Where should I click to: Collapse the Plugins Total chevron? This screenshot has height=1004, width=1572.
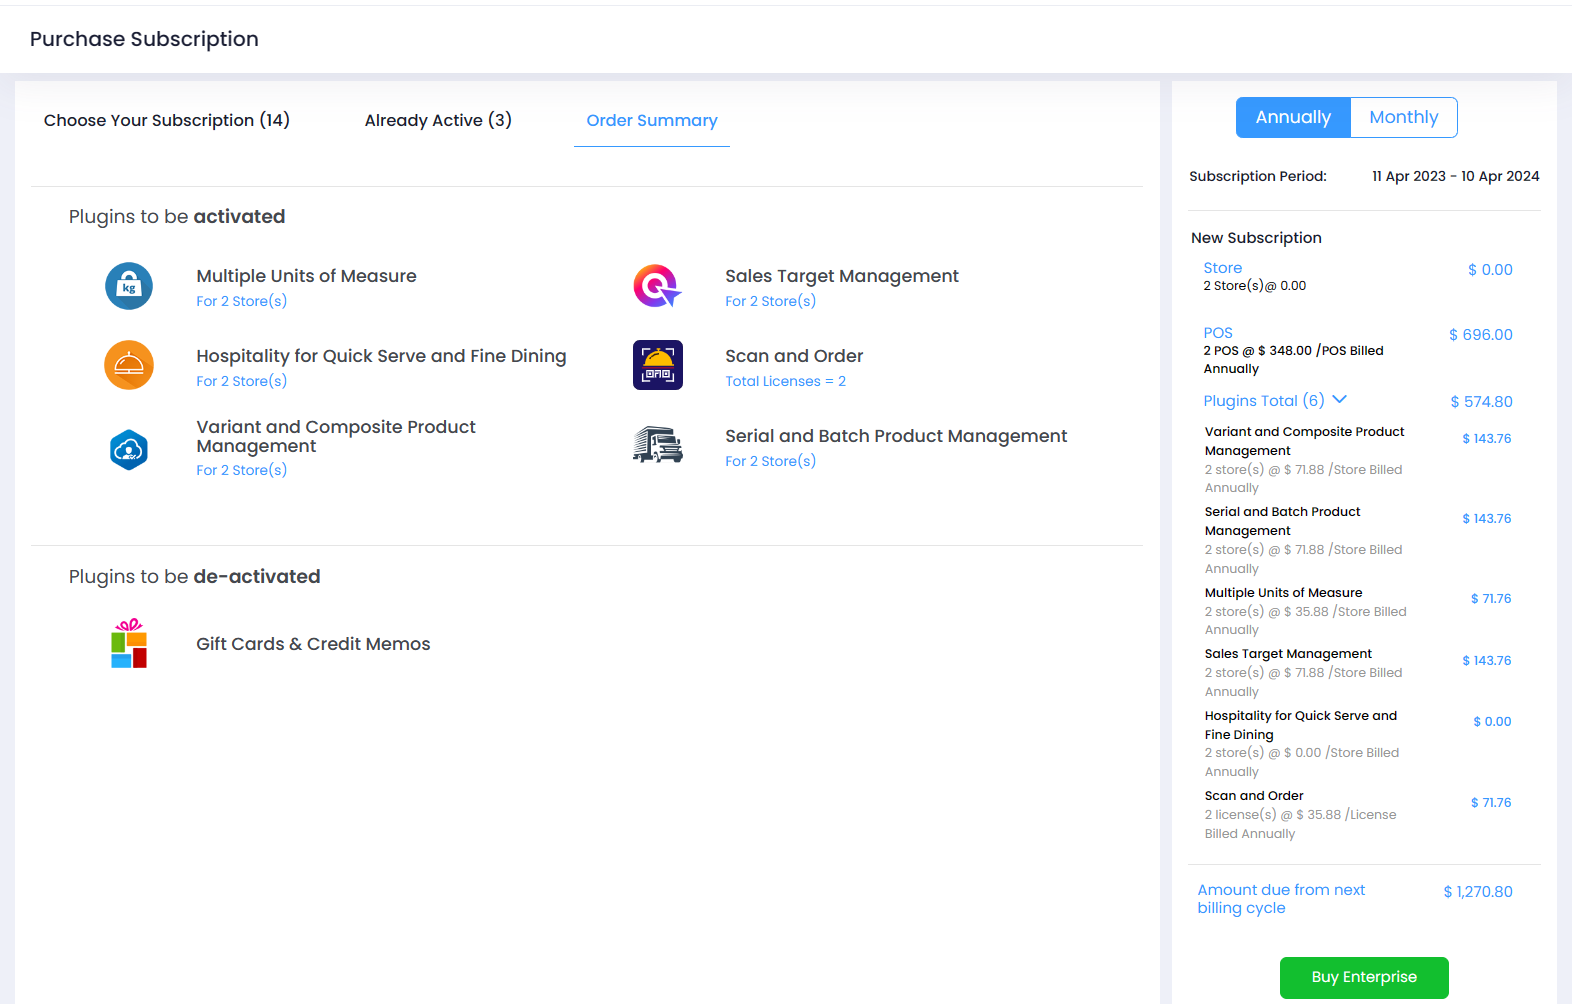[1340, 400]
